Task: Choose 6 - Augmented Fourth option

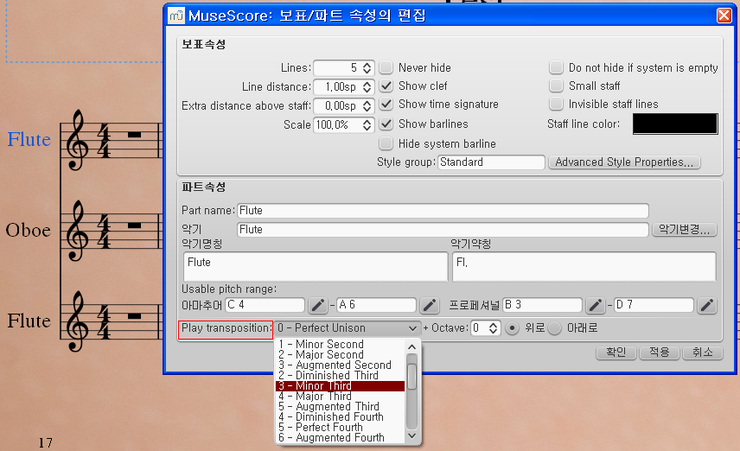Action: tap(340, 437)
